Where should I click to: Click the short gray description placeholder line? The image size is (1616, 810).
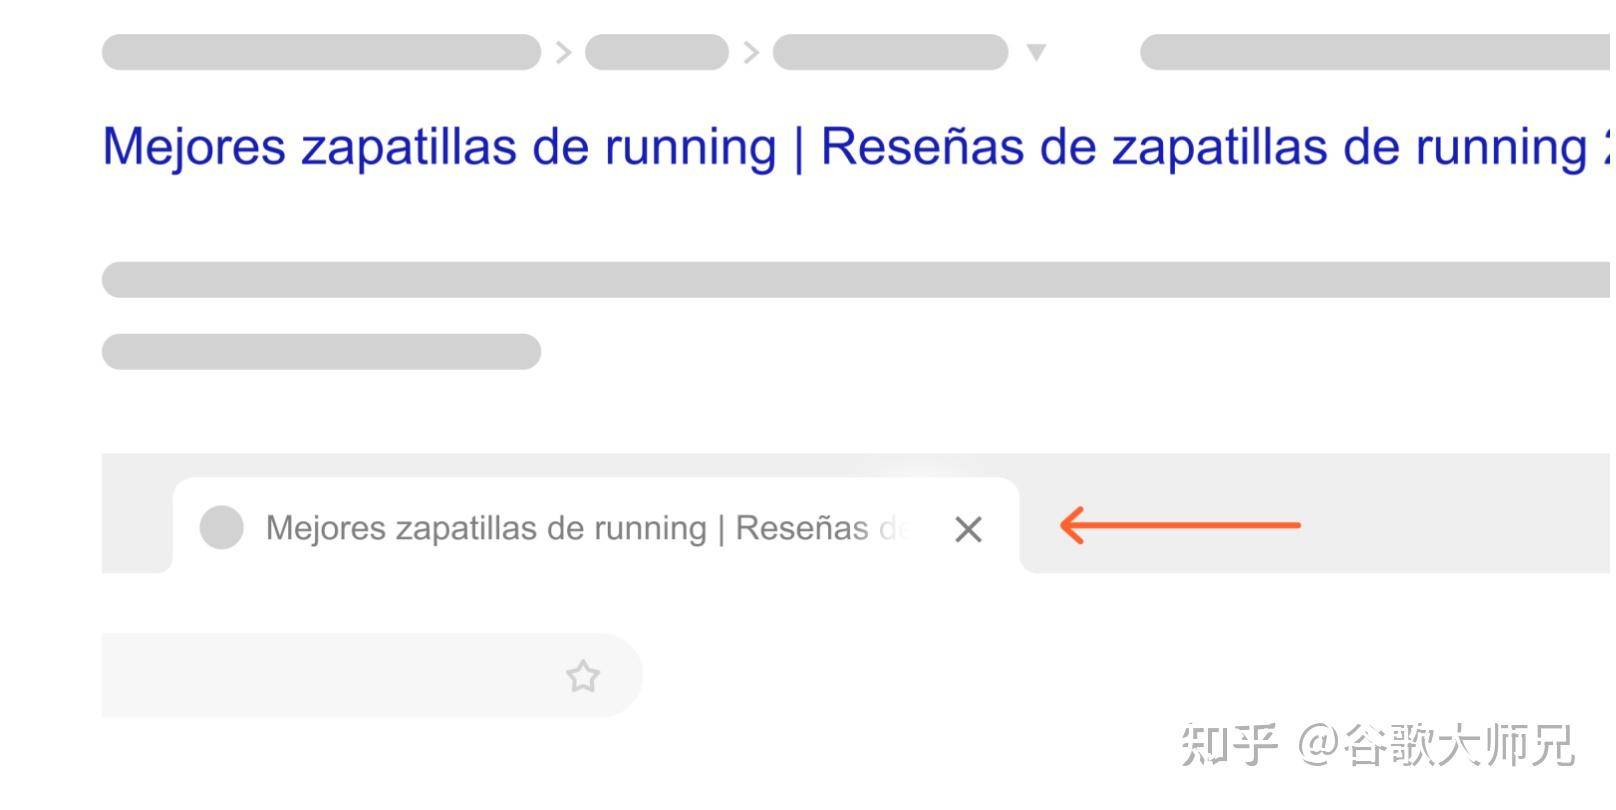point(321,352)
